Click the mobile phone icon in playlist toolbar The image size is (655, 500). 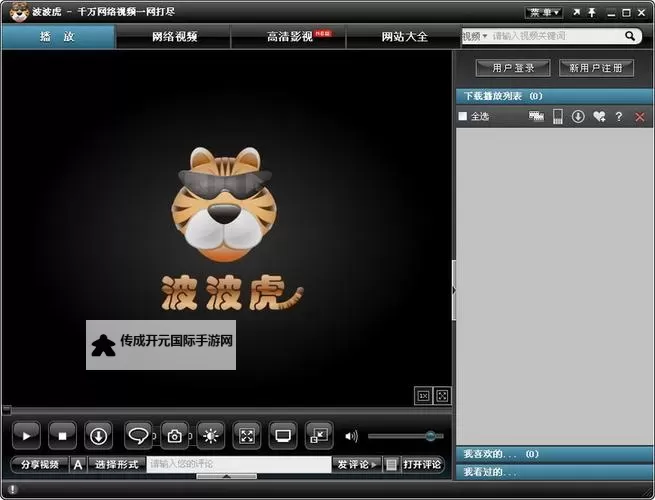tap(558, 116)
